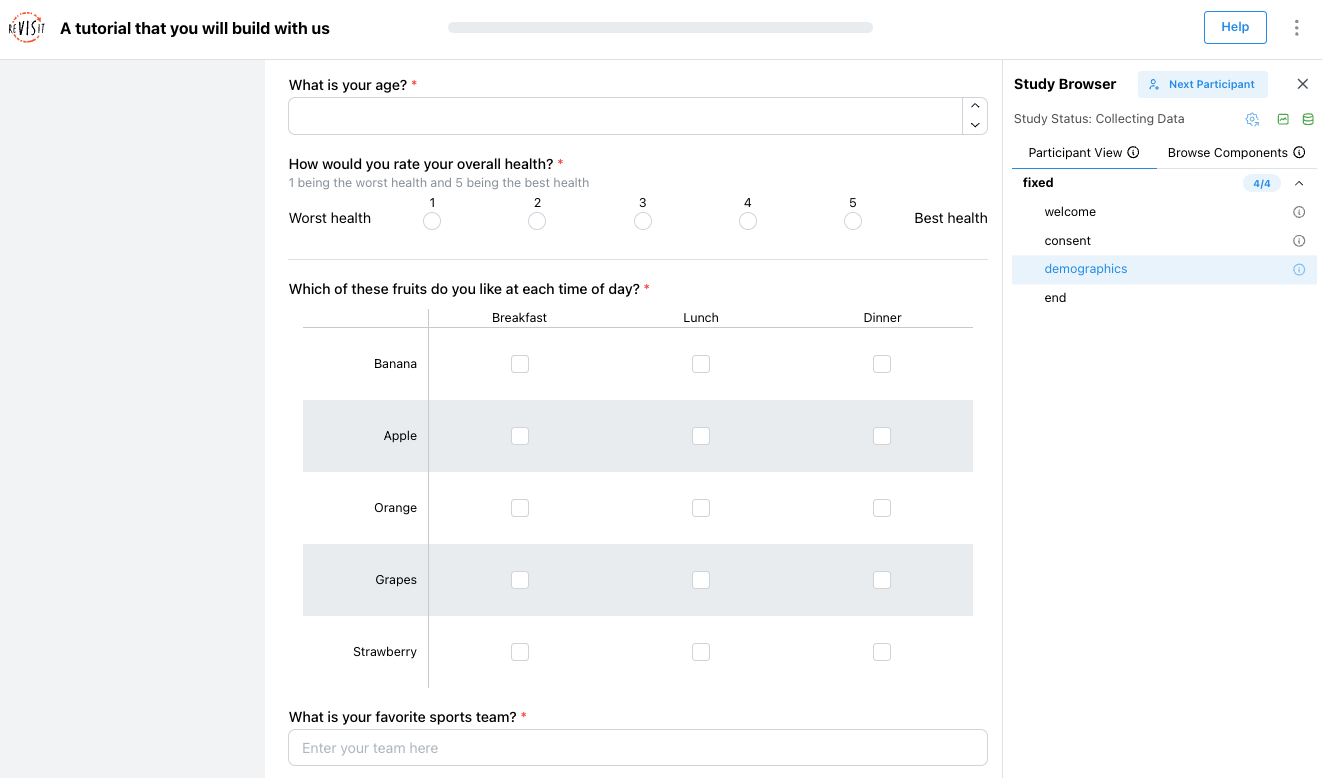
Task: Show info for Browse Components tab
Action: (x=1299, y=153)
